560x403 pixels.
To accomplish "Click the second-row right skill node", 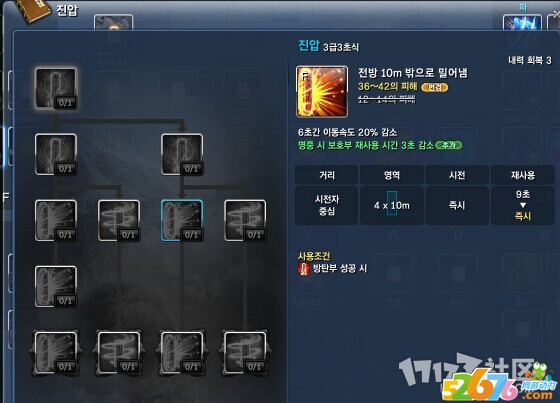I will [x=182, y=154].
